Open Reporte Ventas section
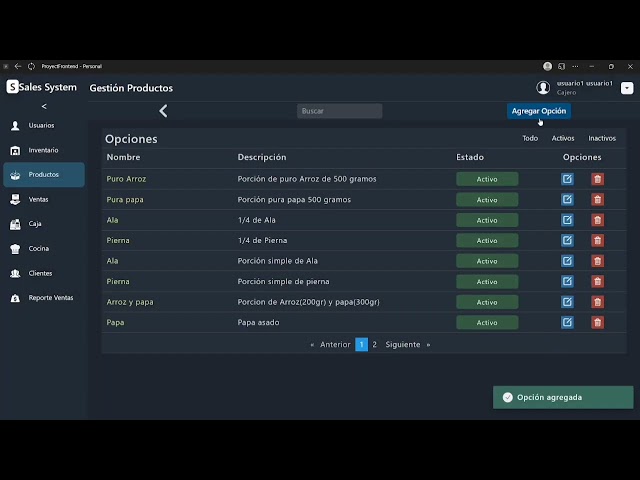 (44, 298)
